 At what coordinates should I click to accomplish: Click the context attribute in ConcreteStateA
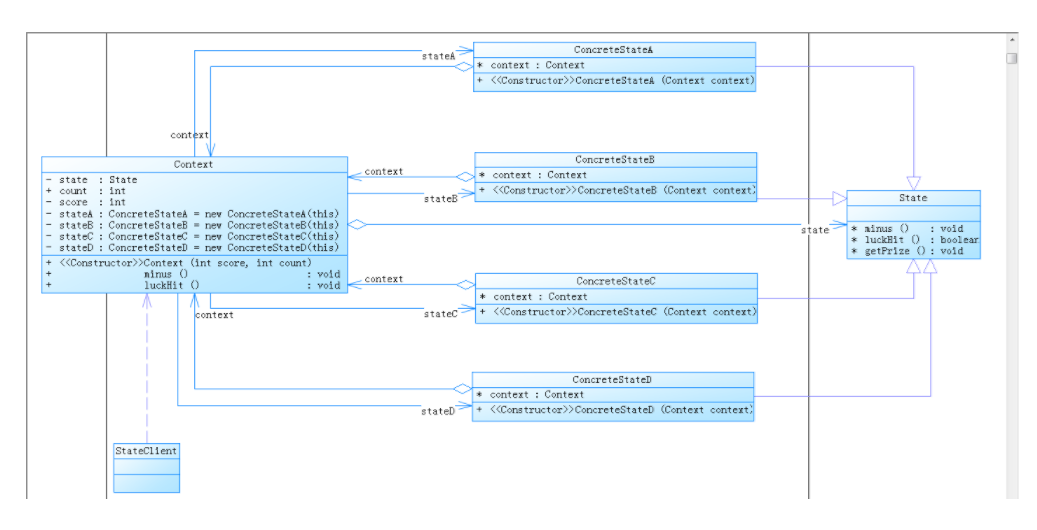[531, 66]
